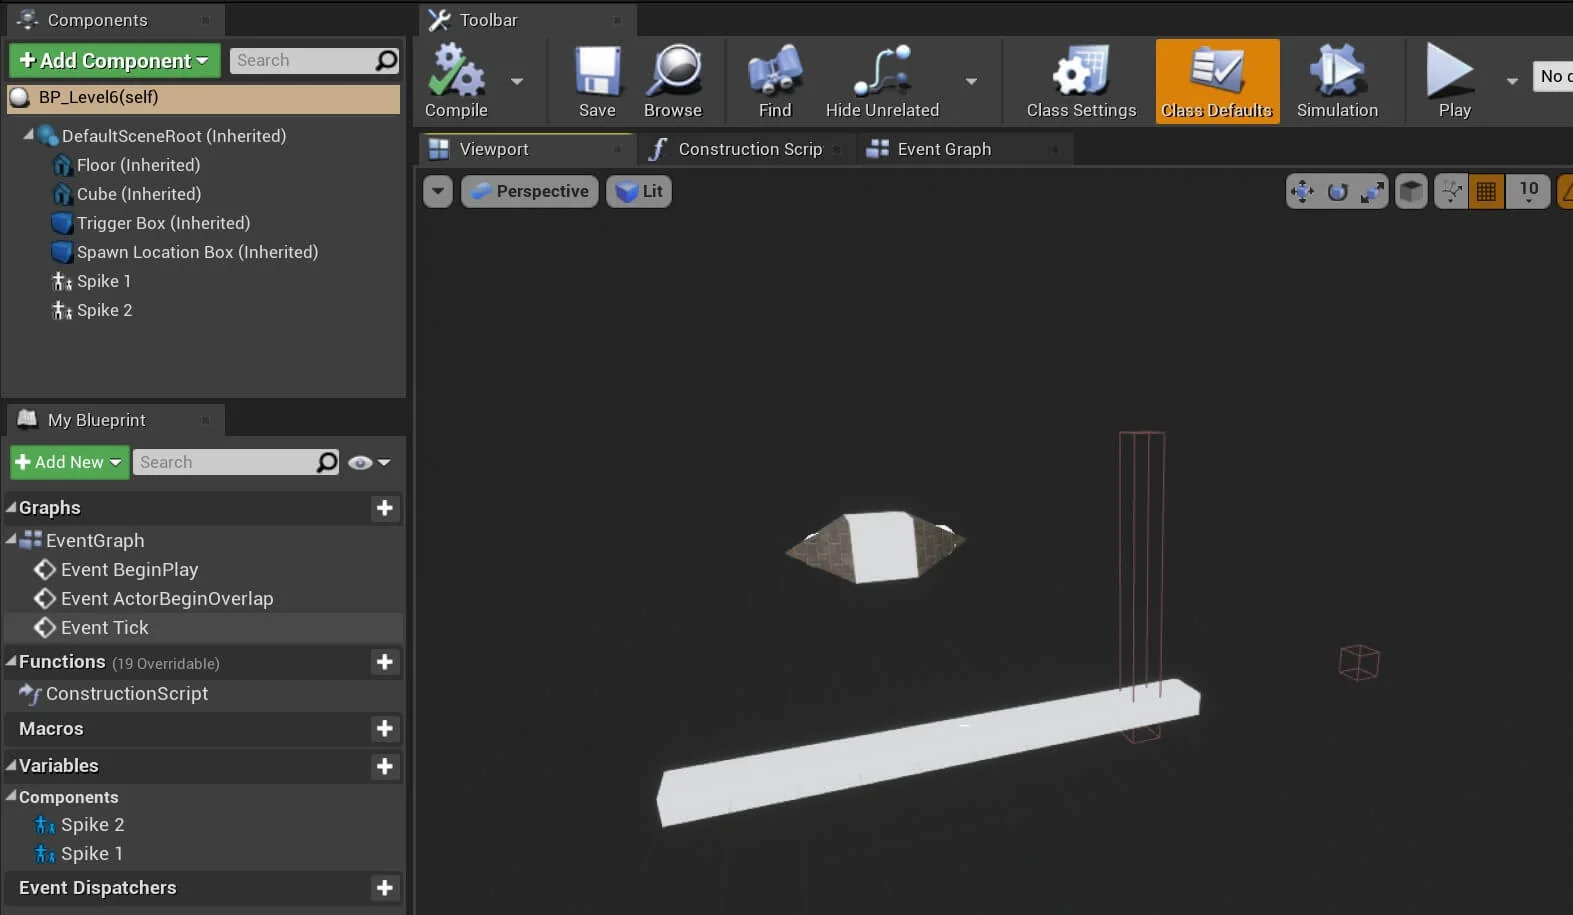Select Spike 1 in the components tree
Screen dimensions: 1573x915
(x=104, y=281)
